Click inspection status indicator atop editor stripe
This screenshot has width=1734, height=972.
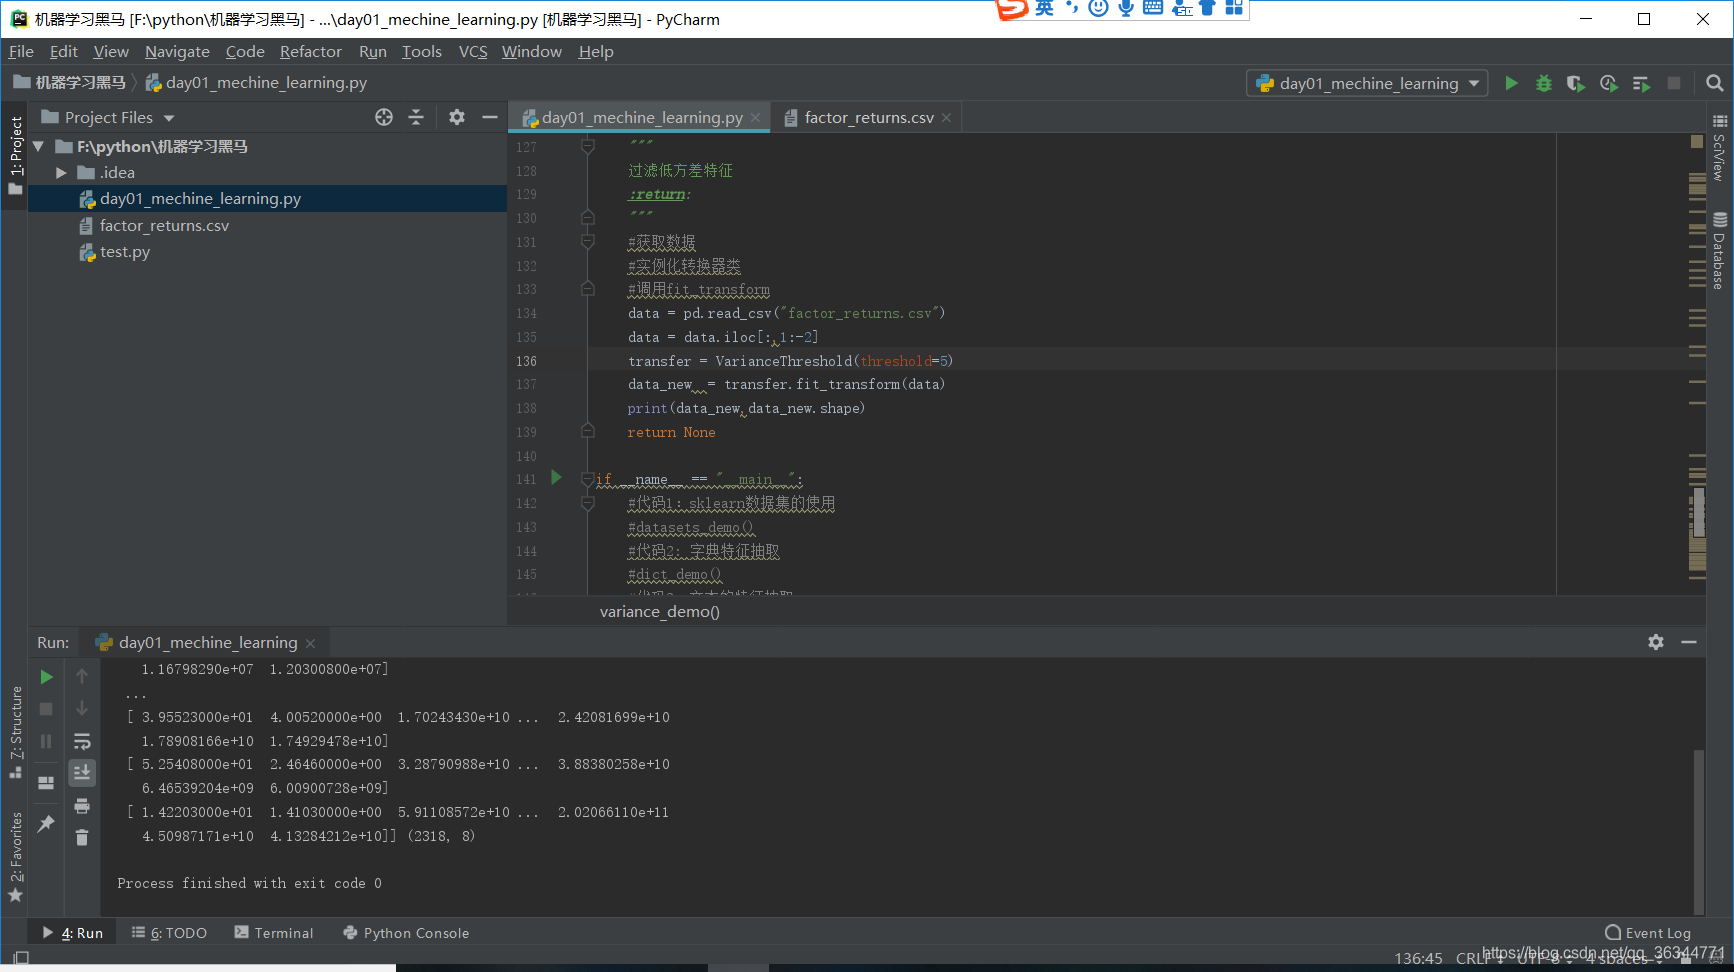click(1696, 142)
